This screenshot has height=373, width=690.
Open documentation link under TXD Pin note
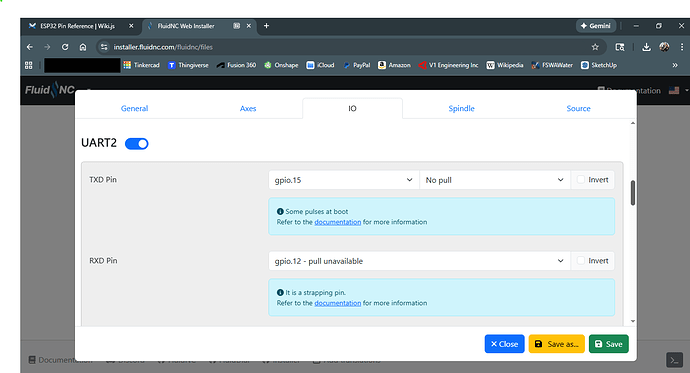338,222
